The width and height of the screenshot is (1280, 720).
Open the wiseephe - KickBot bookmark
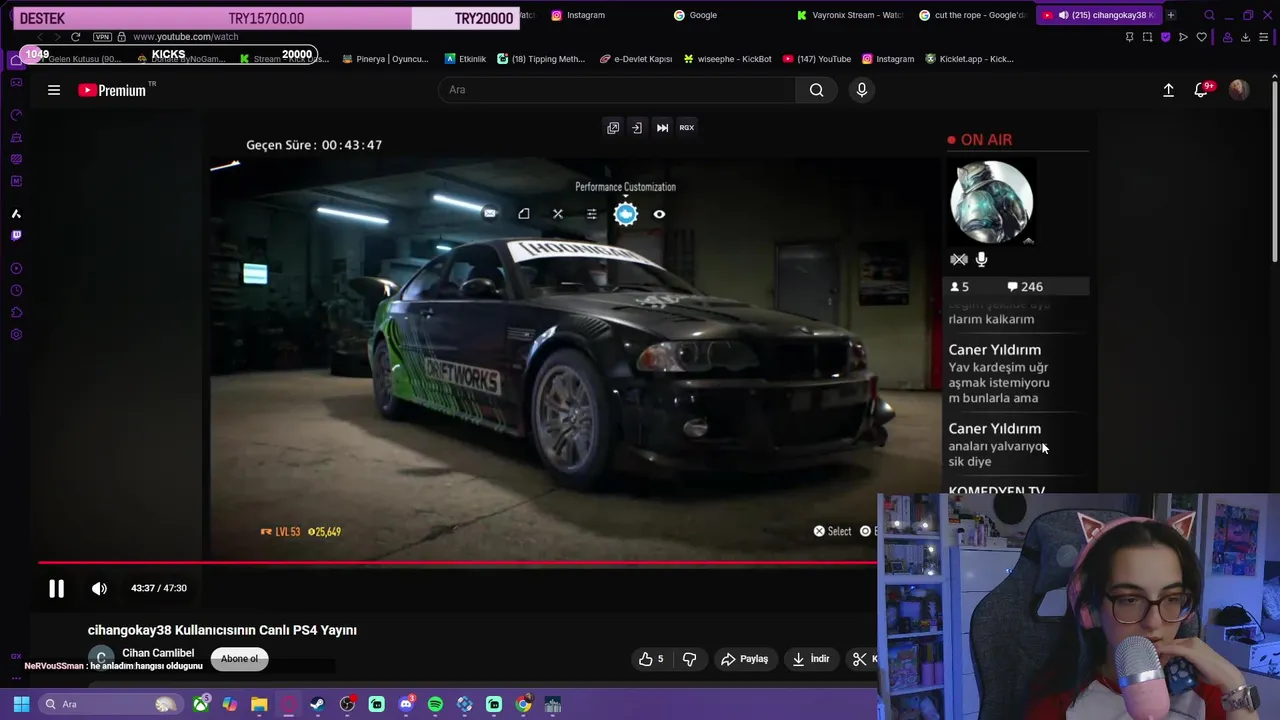click(x=727, y=59)
